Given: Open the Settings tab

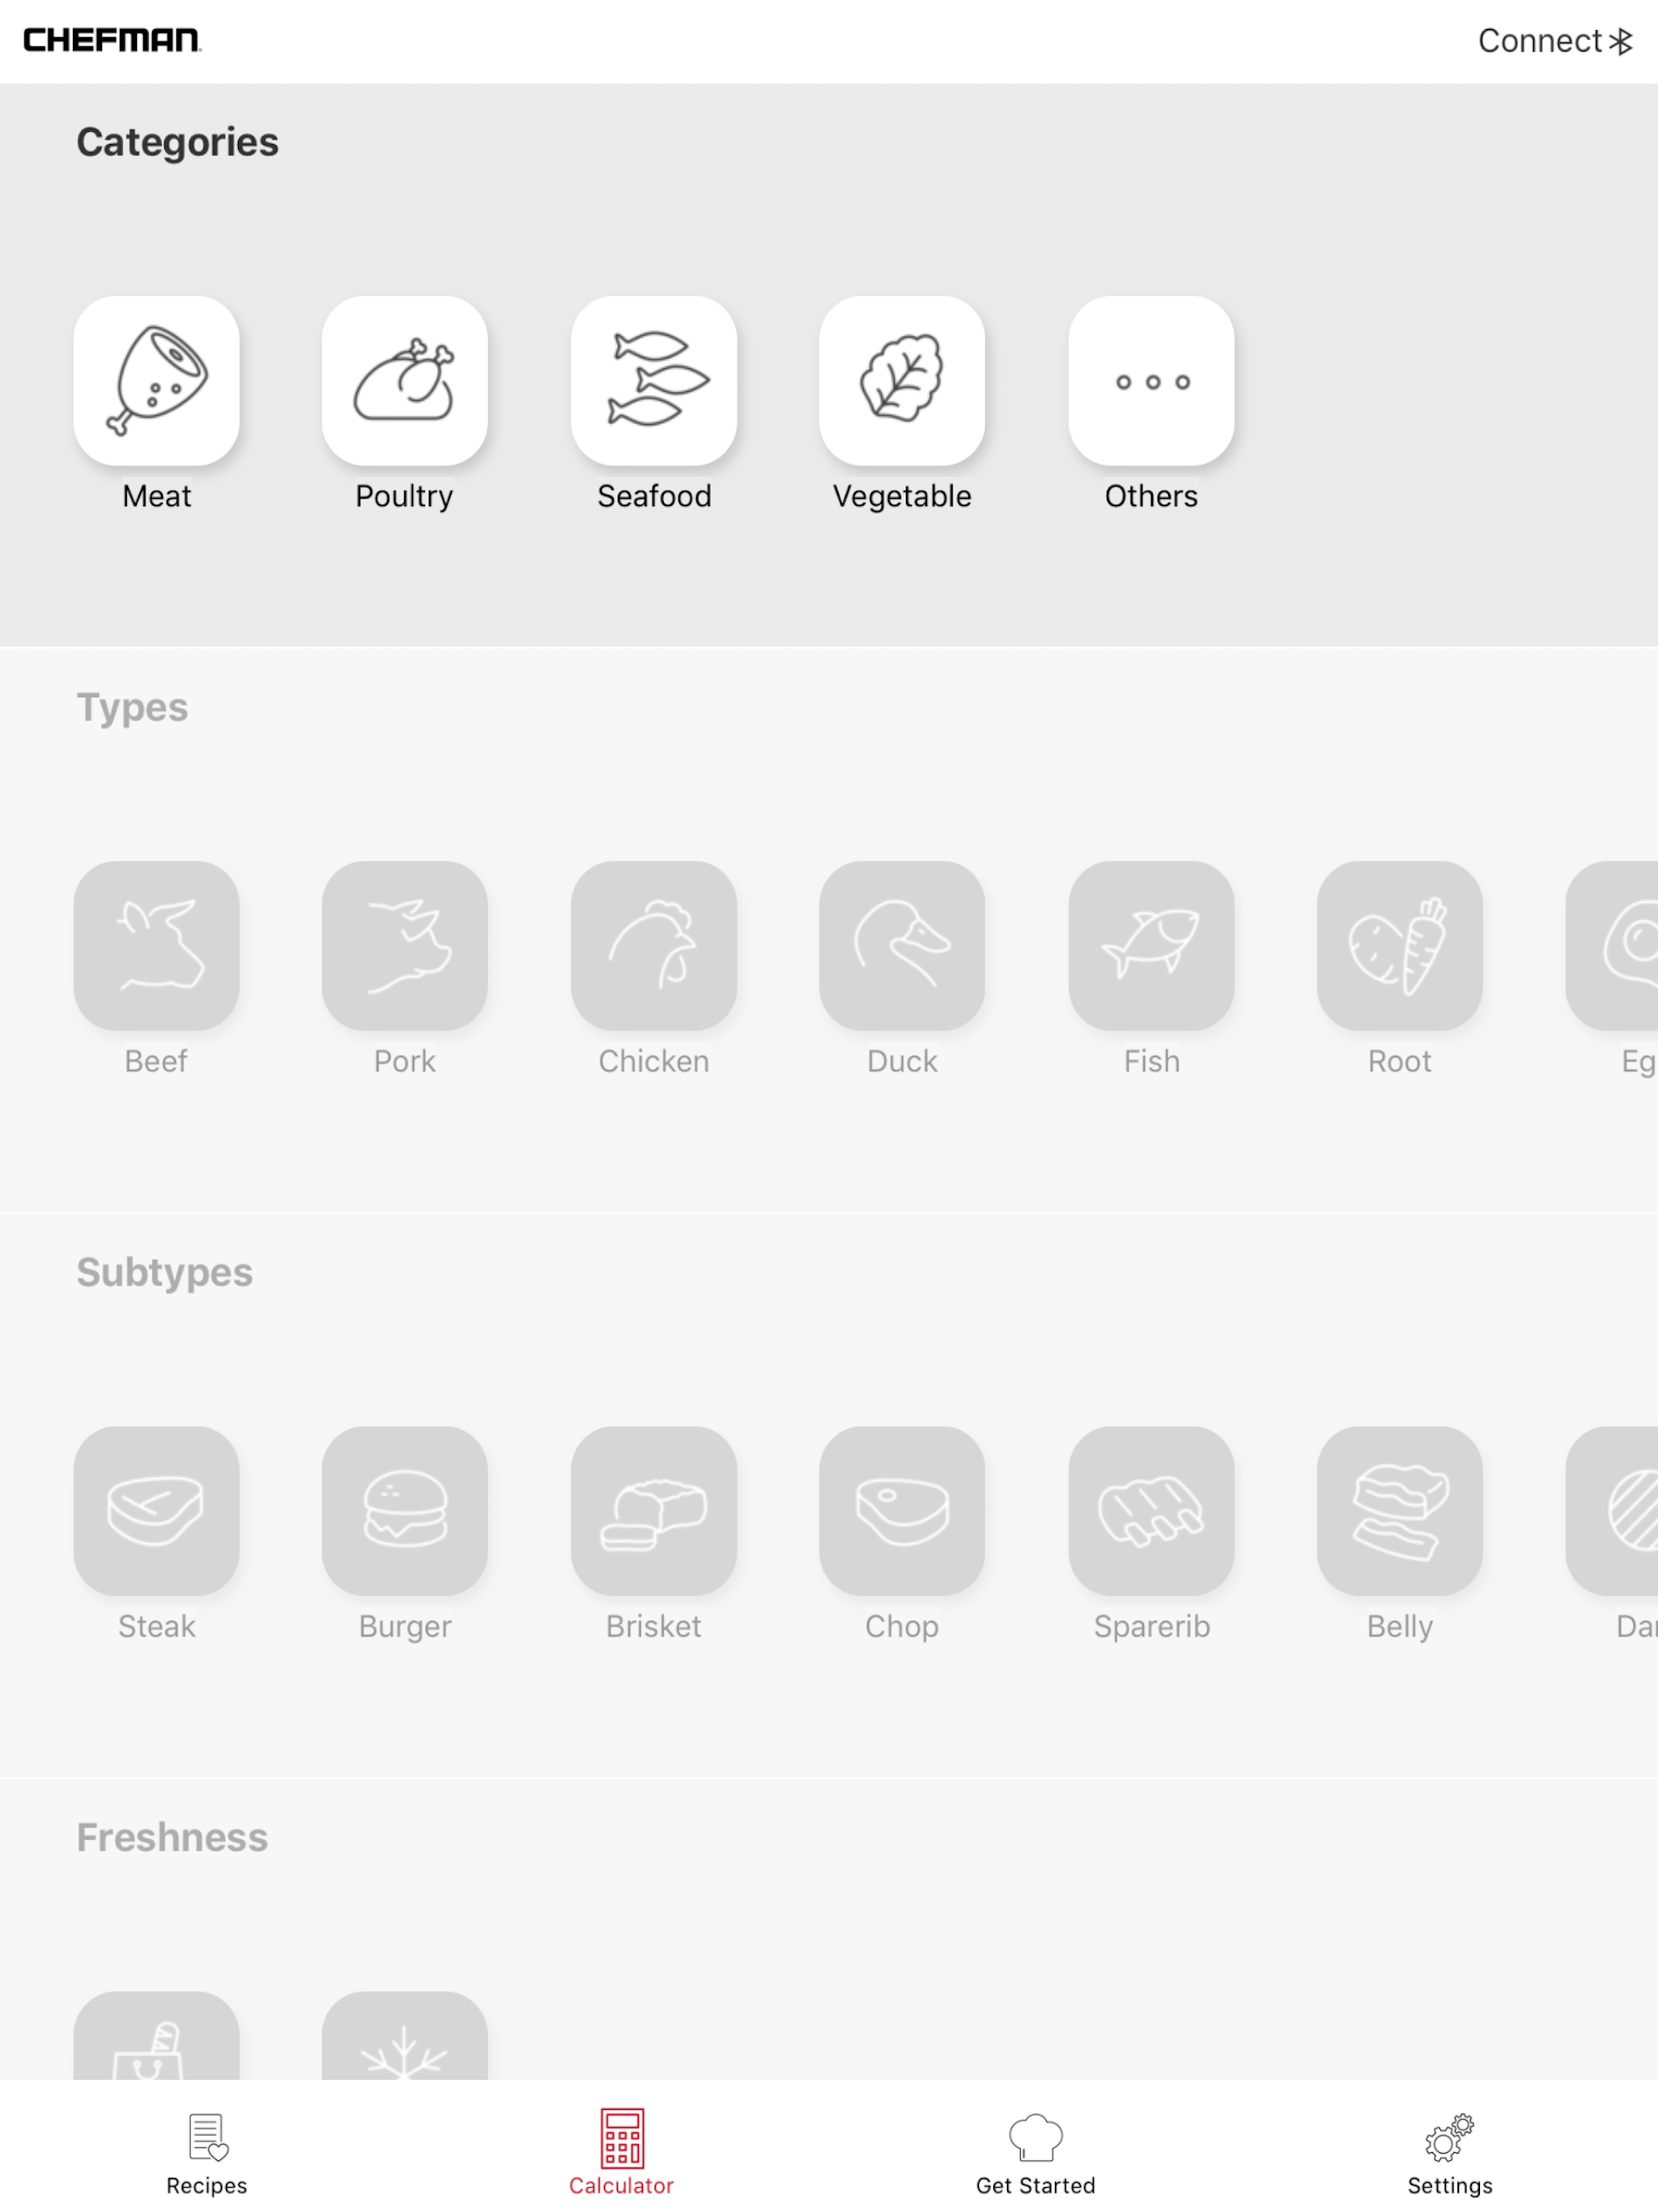Looking at the screenshot, I should tap(1449, 2152).
